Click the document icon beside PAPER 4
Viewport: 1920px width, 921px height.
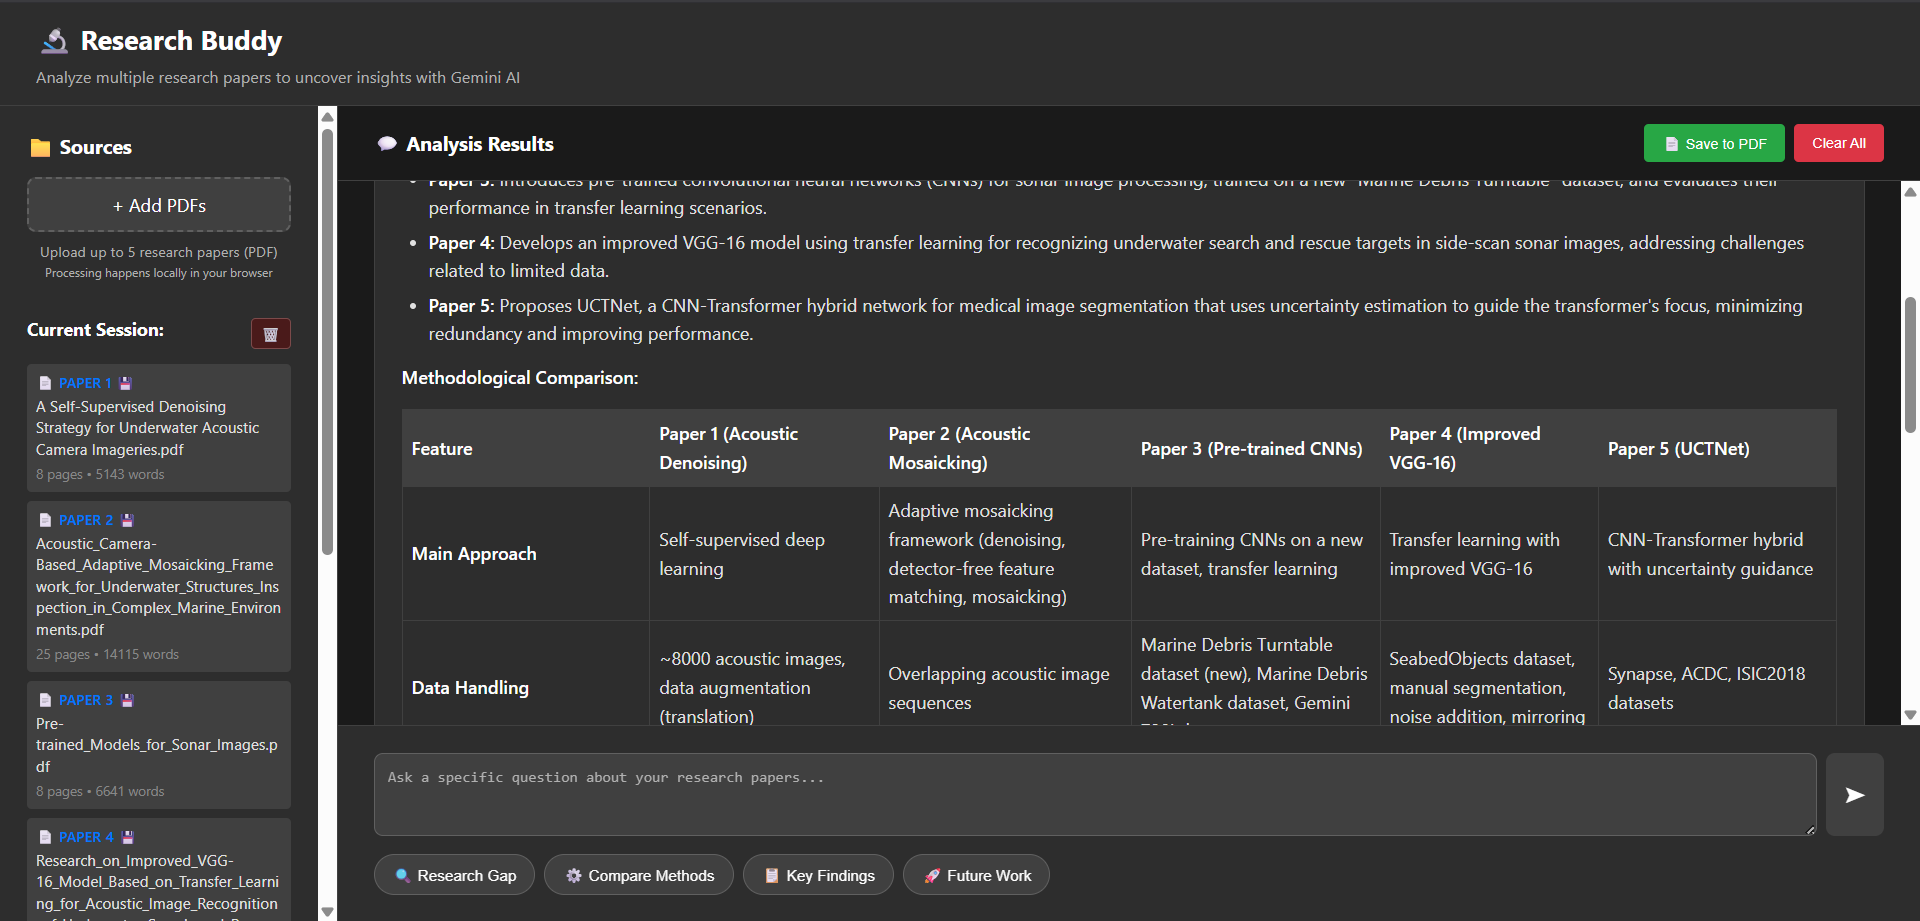[45, 837]
